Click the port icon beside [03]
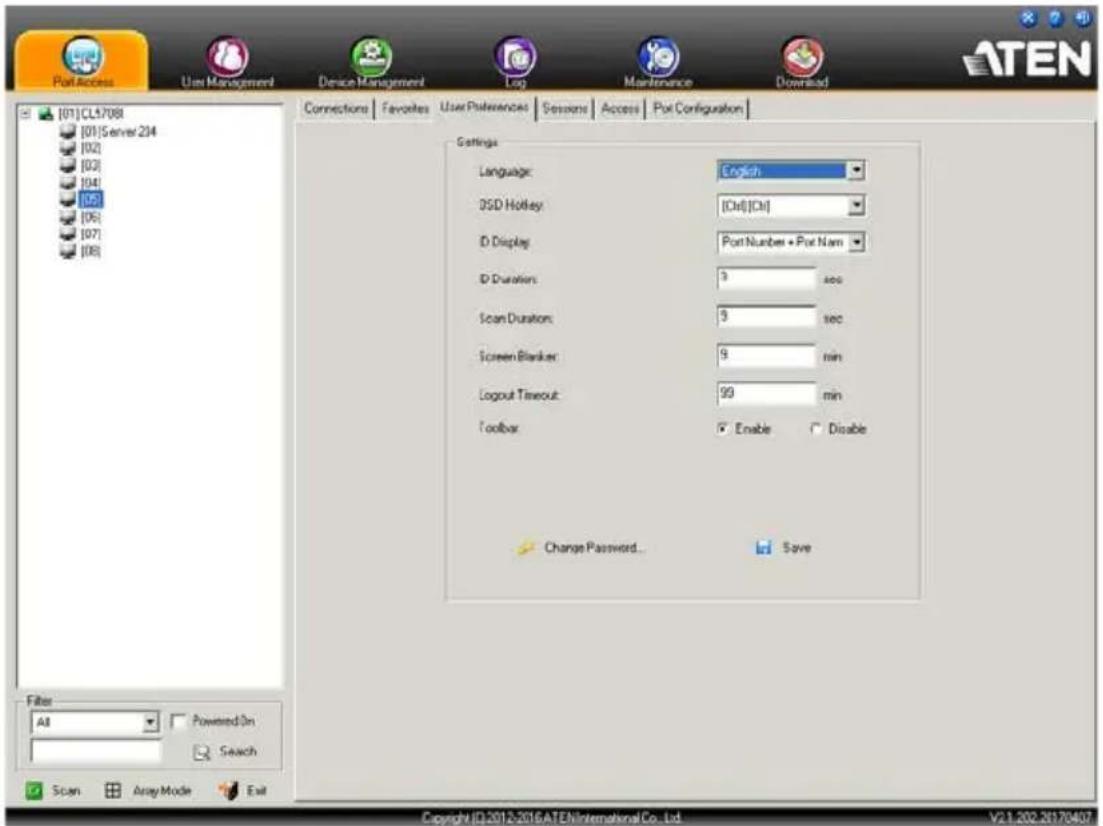 [x=68, y=165]
